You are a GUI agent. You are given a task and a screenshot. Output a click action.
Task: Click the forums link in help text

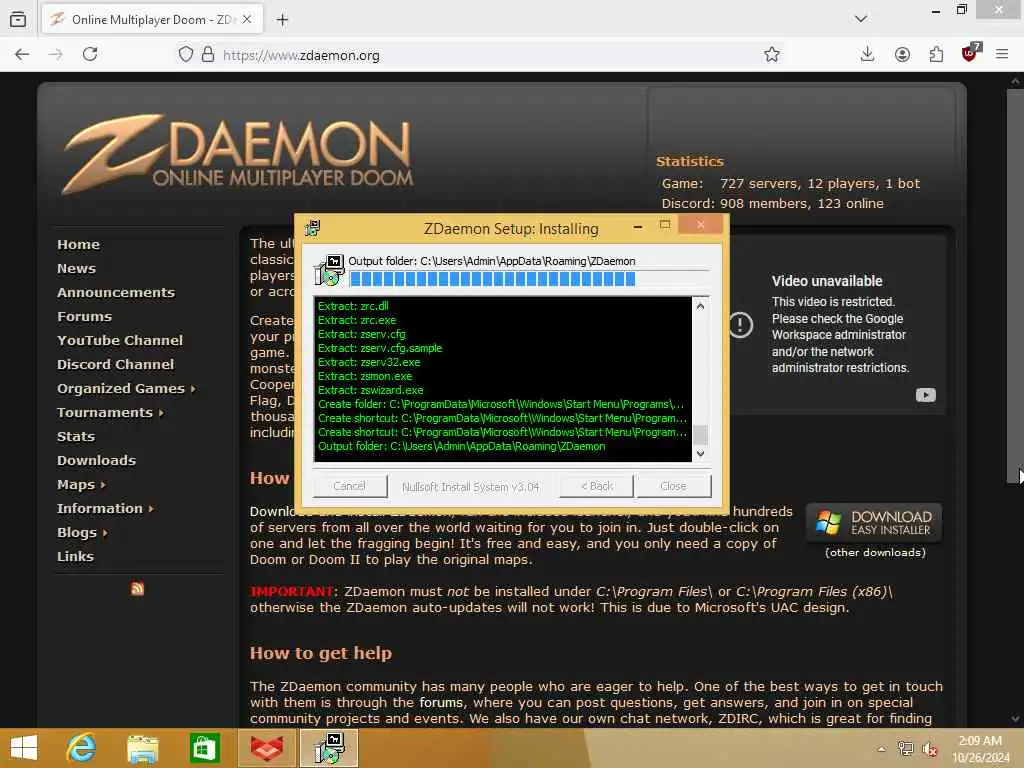[441, 703]
